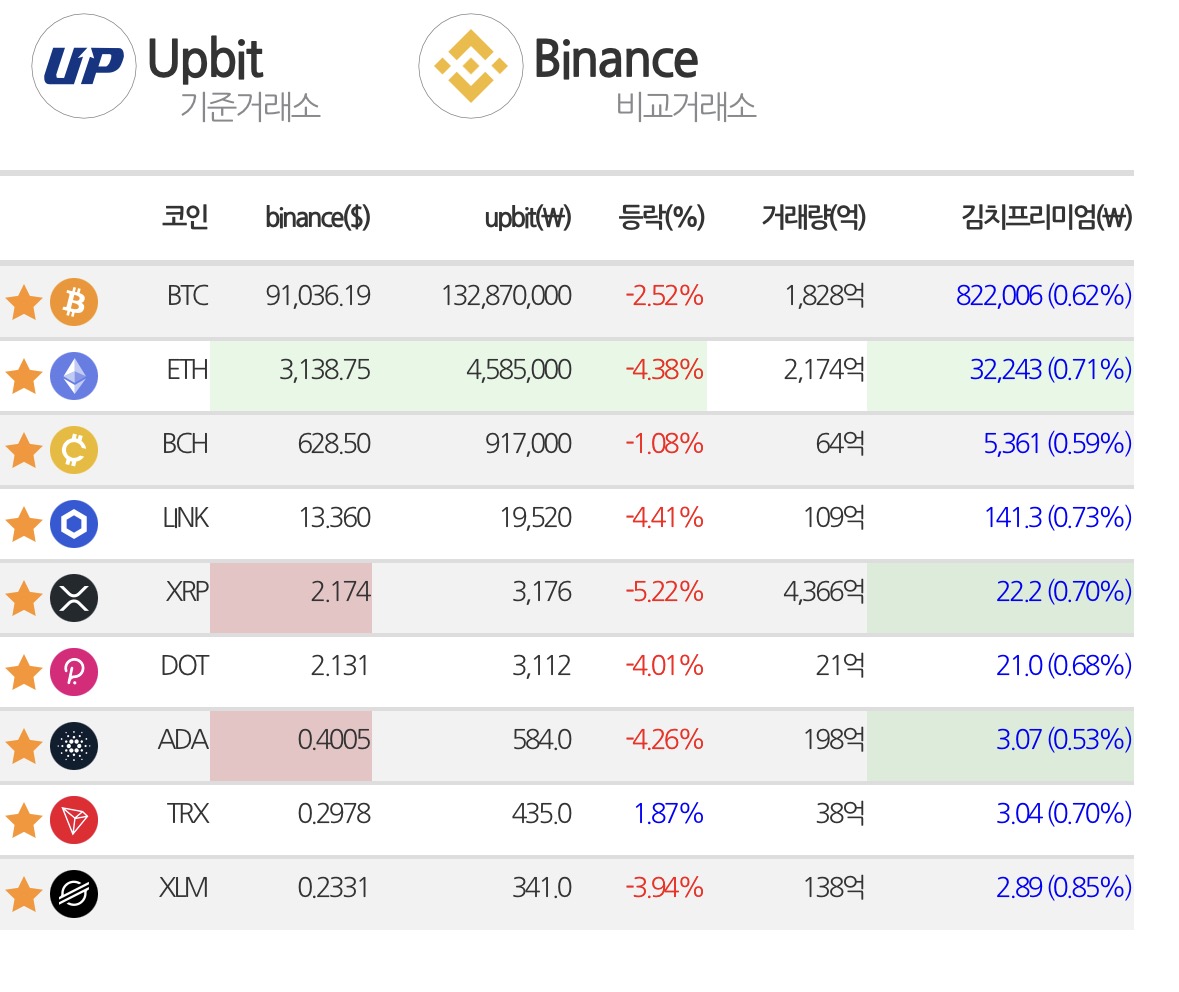This screenshot has width=1179, height=992.
Task: Open the Upbit base exchange selector
Action: coord(177,68)
